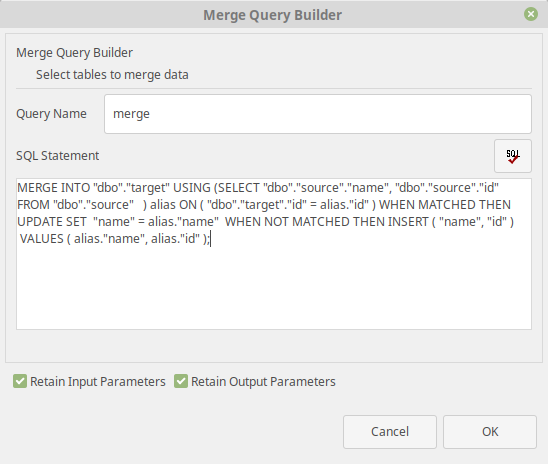Click the Merge Query Builder title bar
This screenshot has width=548, height=464.
tap(273, 15)
